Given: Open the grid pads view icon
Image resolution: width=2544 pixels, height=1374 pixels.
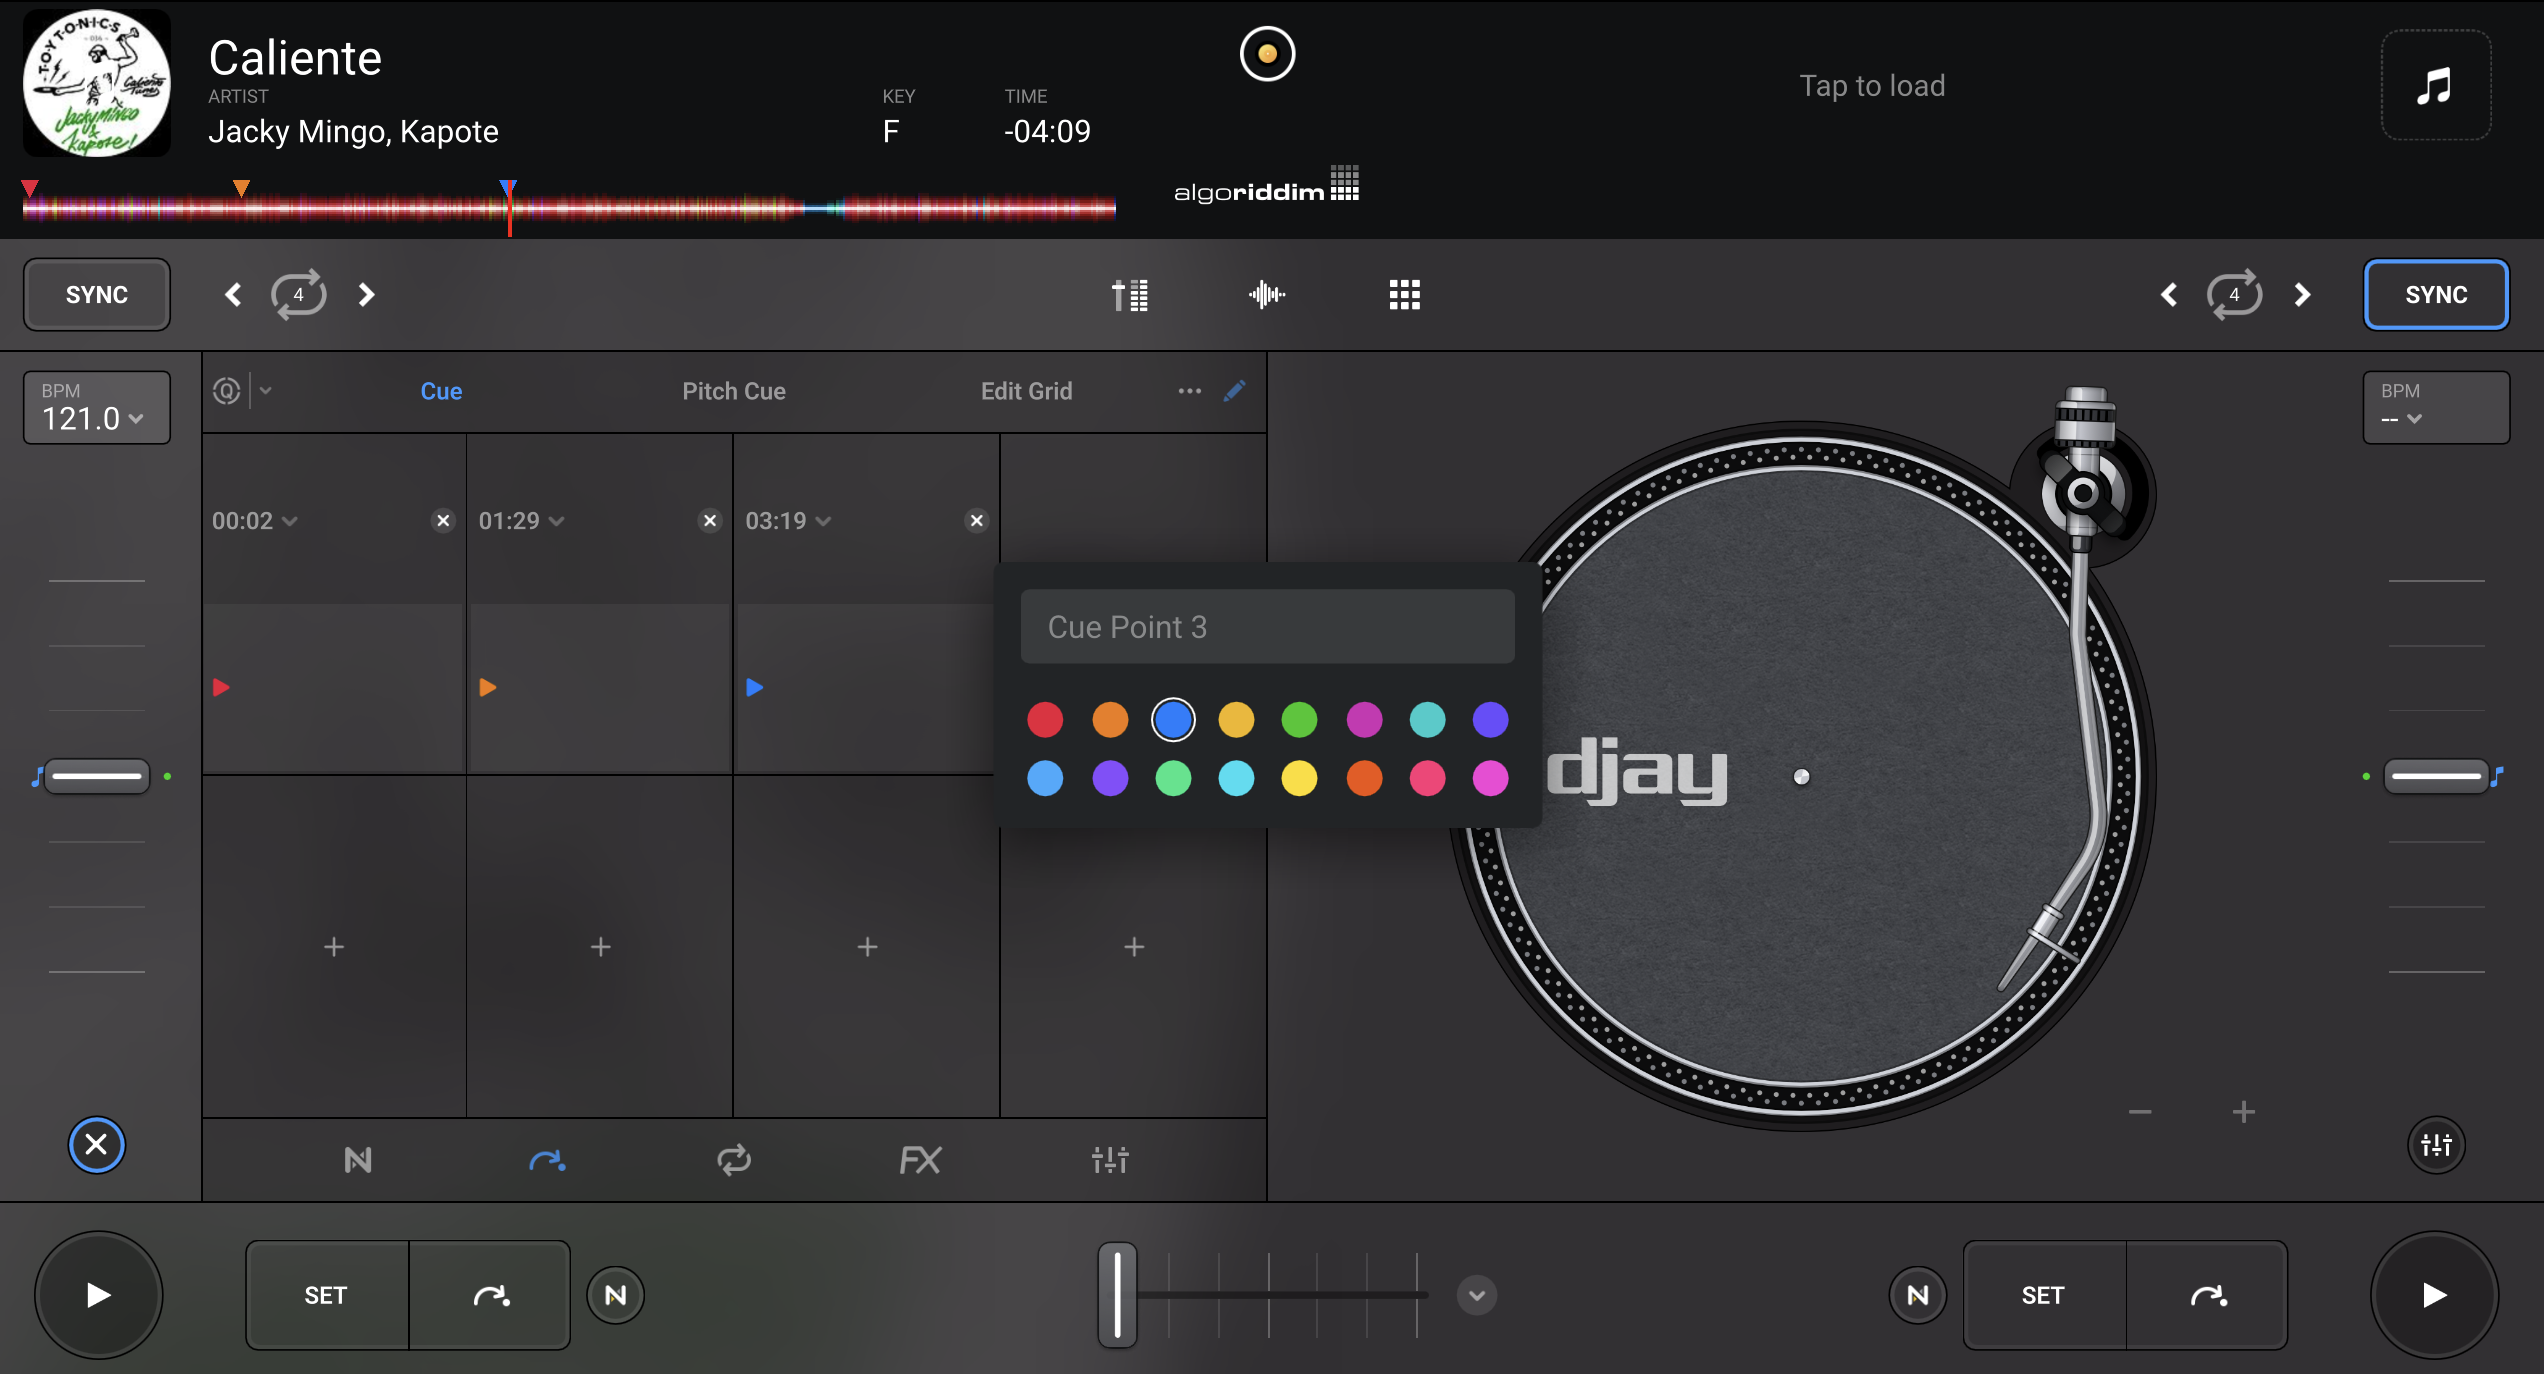Looking at the screenshot, I should click(x=1404, y=294).
